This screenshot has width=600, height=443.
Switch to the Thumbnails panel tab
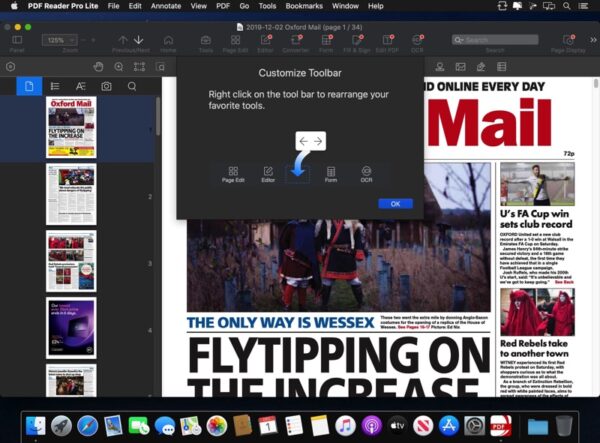click(29, 86)
